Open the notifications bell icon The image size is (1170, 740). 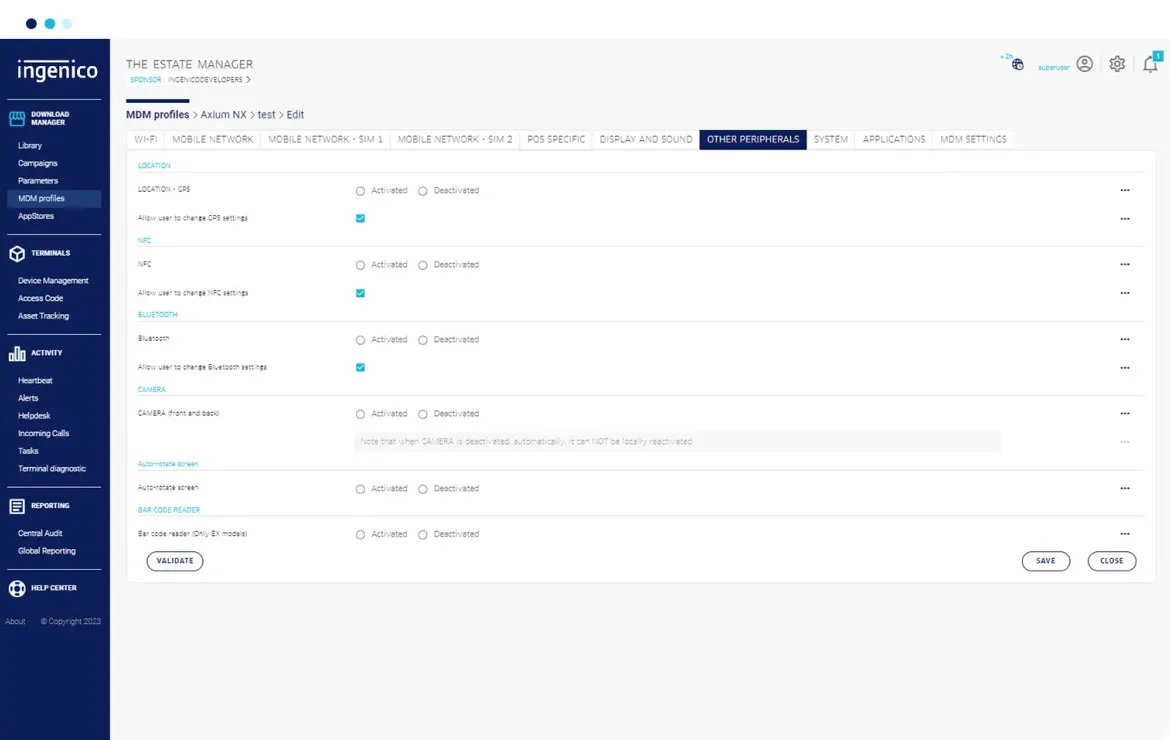pyautogui.click(x=1150, y=65)
